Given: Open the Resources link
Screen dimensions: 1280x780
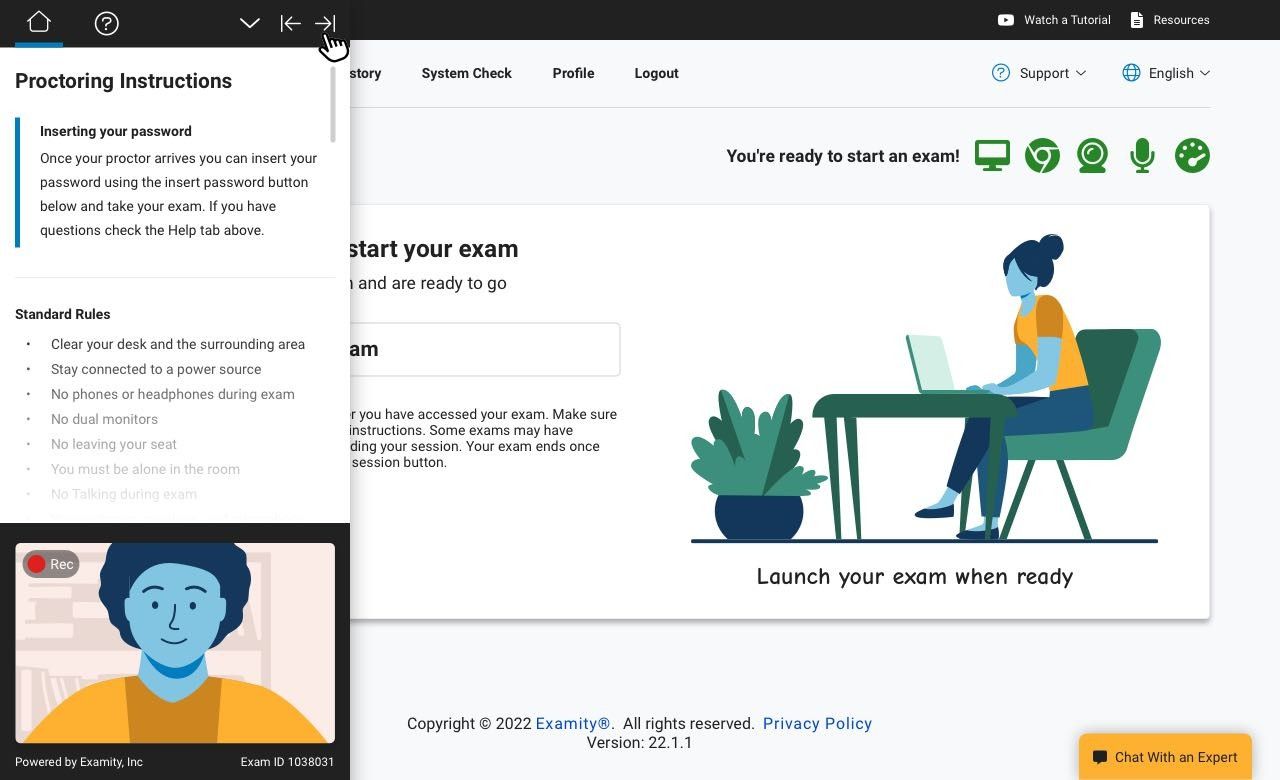Looking at the screenshot, I should pyautogui.click(x=1181, y=20).
